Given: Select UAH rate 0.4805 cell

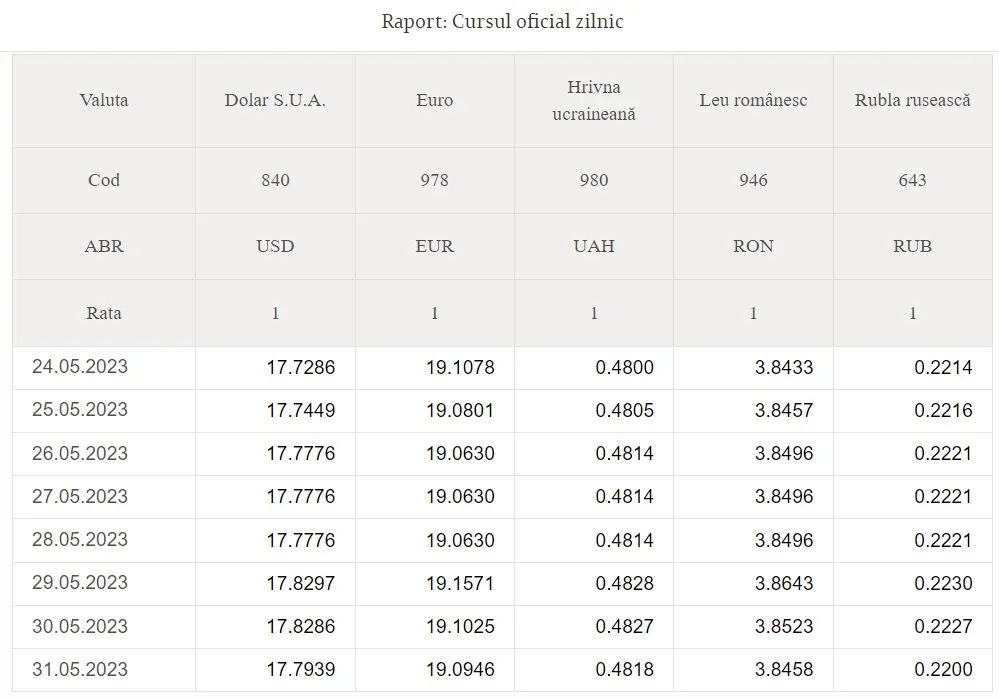Looking at the screenshot, I should click(x=594, y=411).
